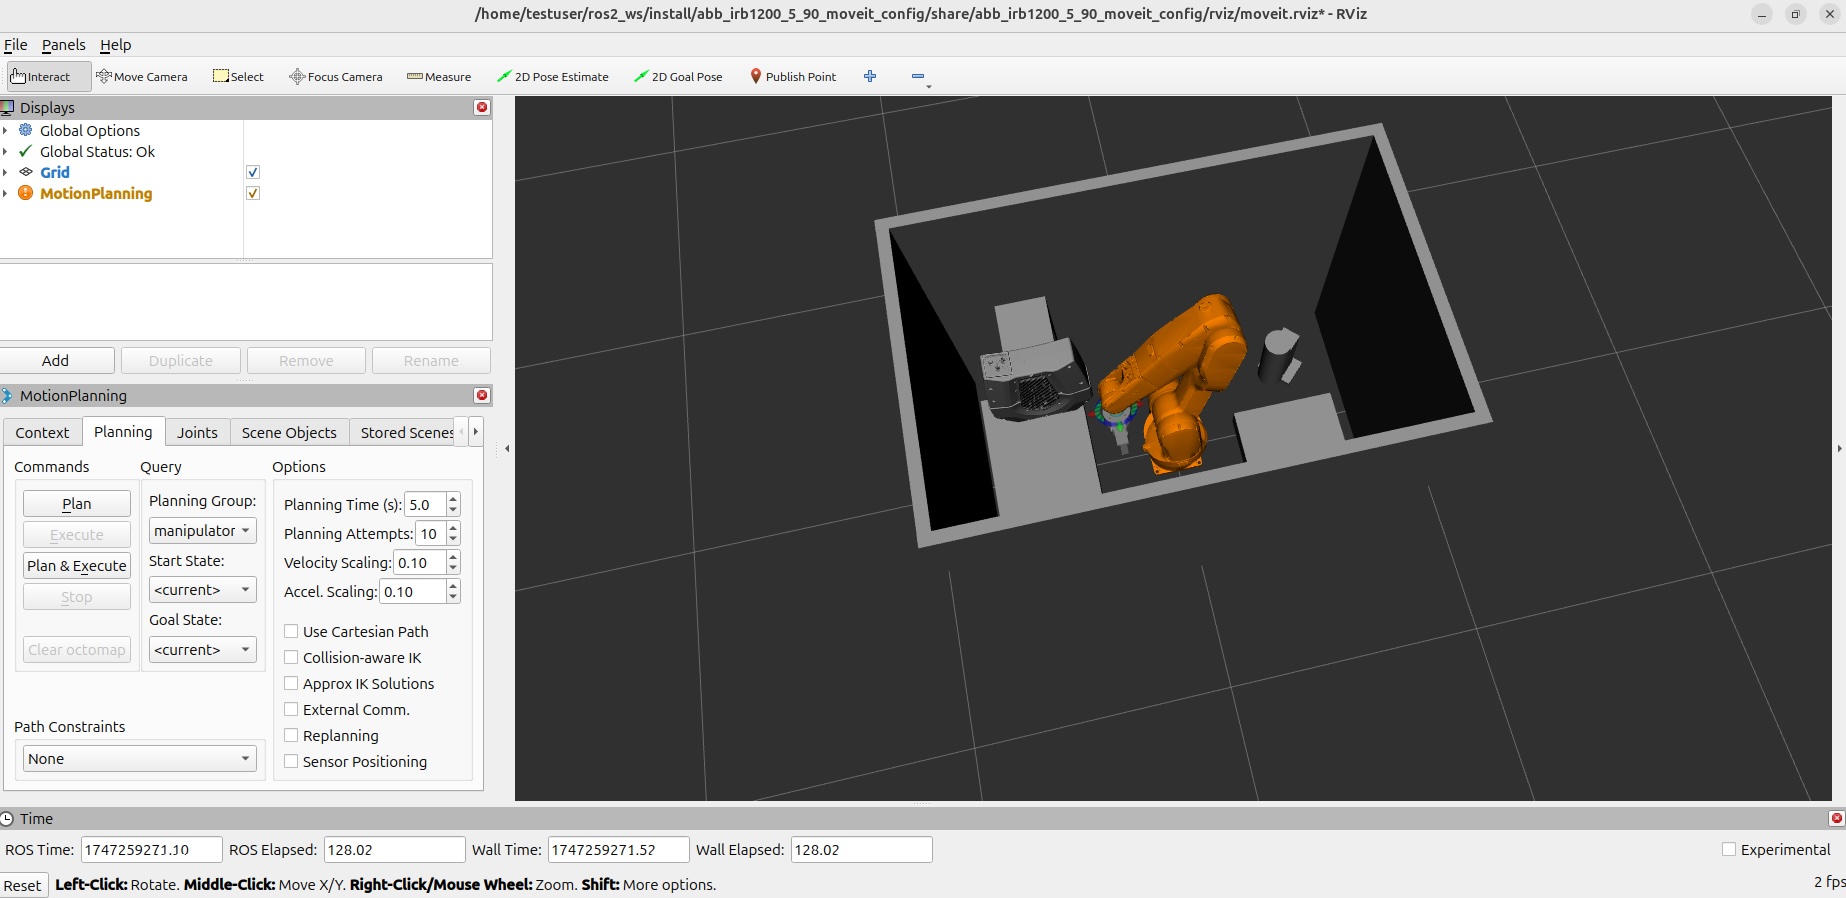Image resolution: width=1846 pixels, height=898 pixels.
Task: Switch to the Stored Scenes tab
Action: (x=406, y=432)
